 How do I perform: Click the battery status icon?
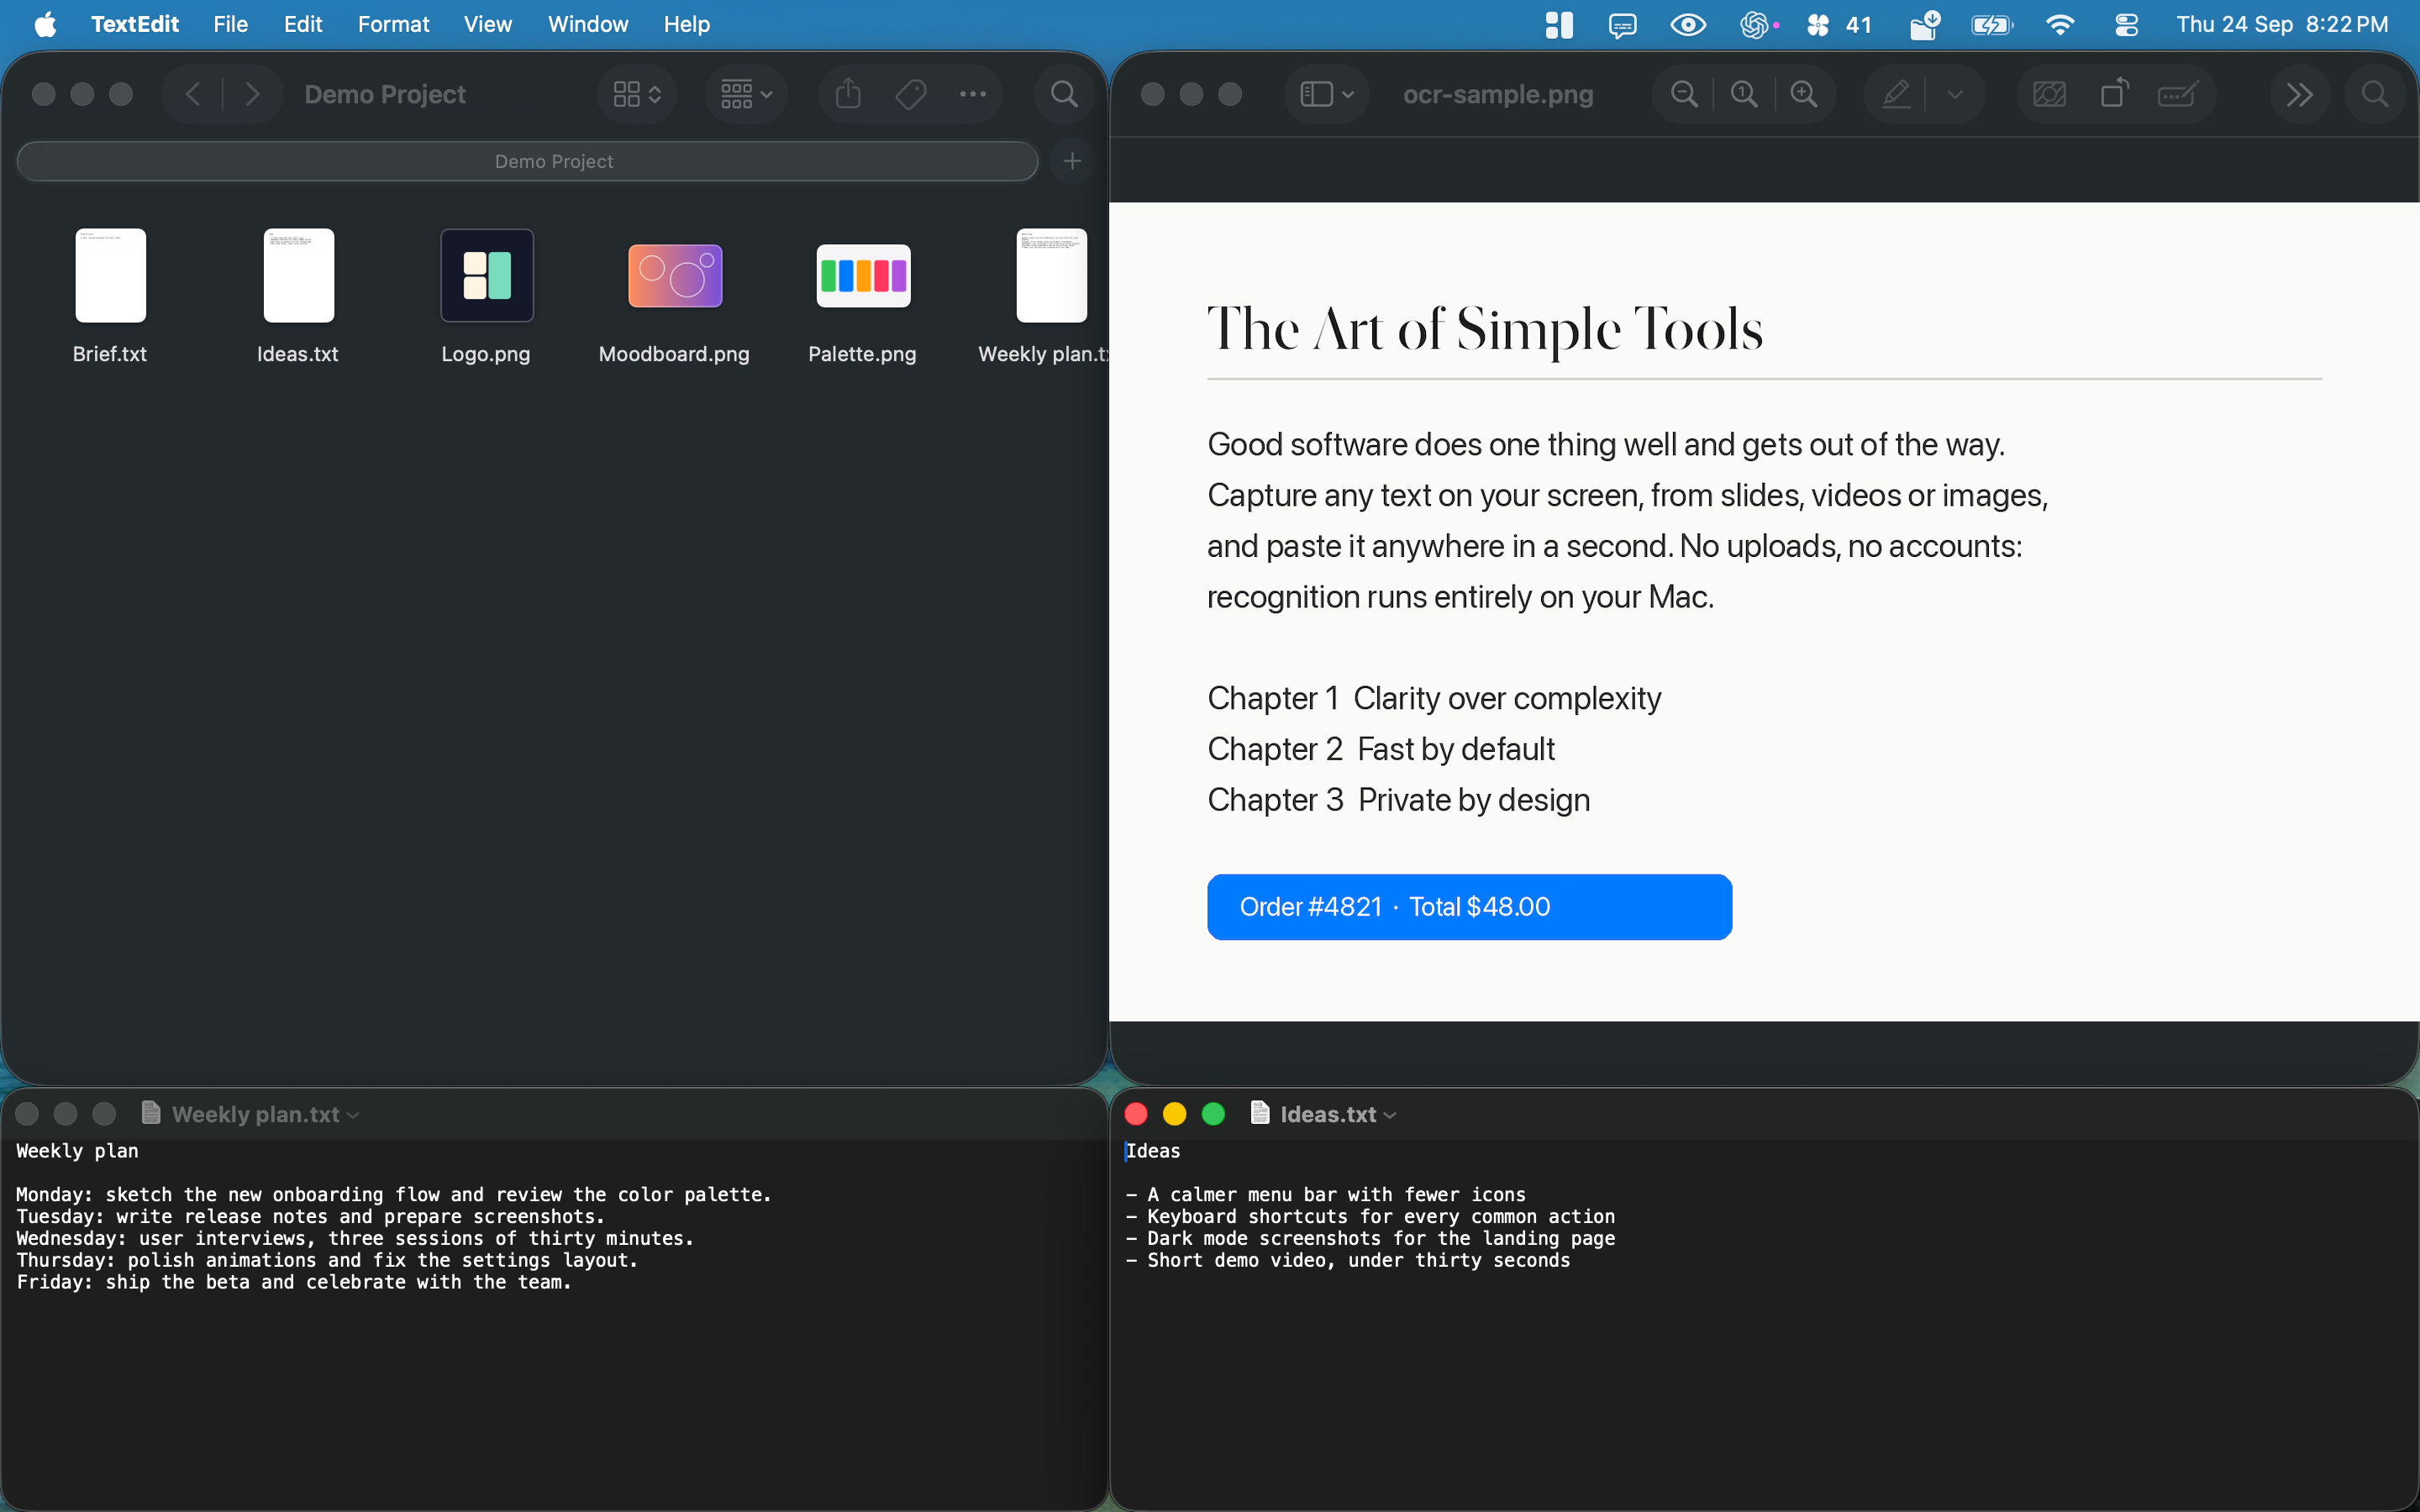(1991, 24)
